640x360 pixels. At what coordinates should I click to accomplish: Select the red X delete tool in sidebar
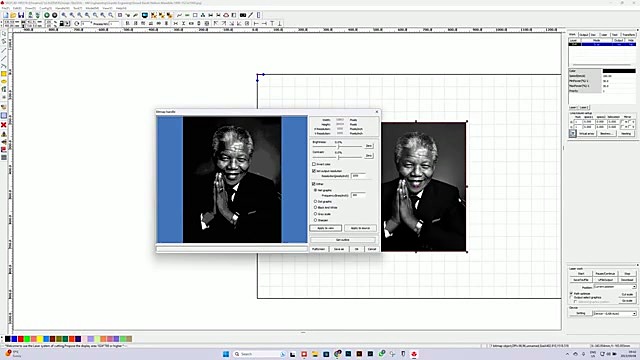[4, 125]
